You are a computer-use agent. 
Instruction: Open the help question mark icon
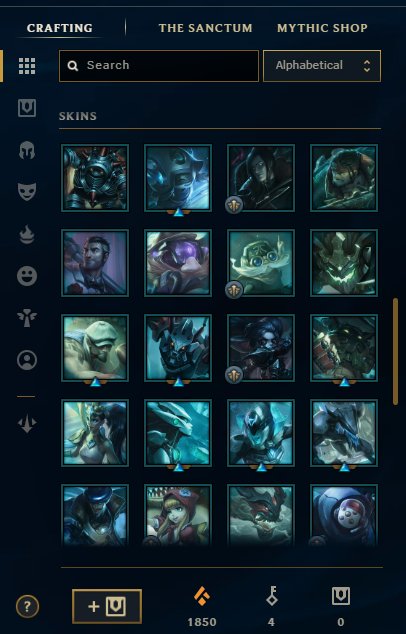click(27, 607)
